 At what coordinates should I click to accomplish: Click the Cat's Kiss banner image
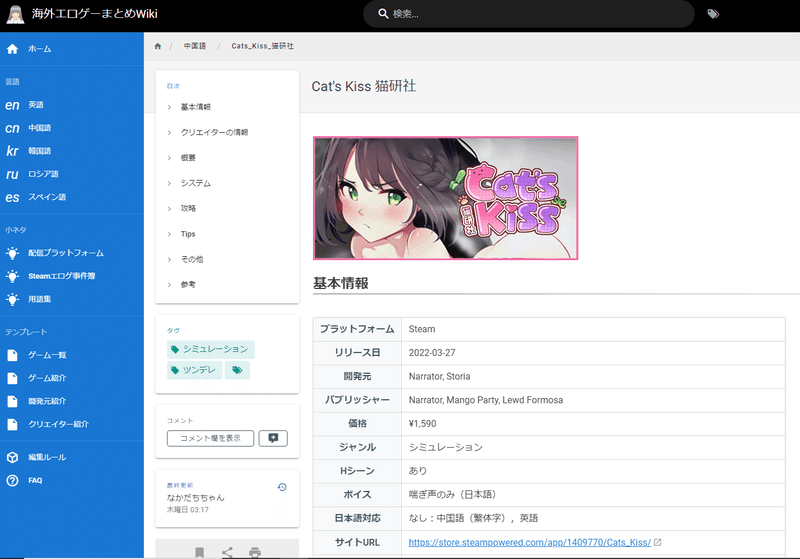[445, 198]
